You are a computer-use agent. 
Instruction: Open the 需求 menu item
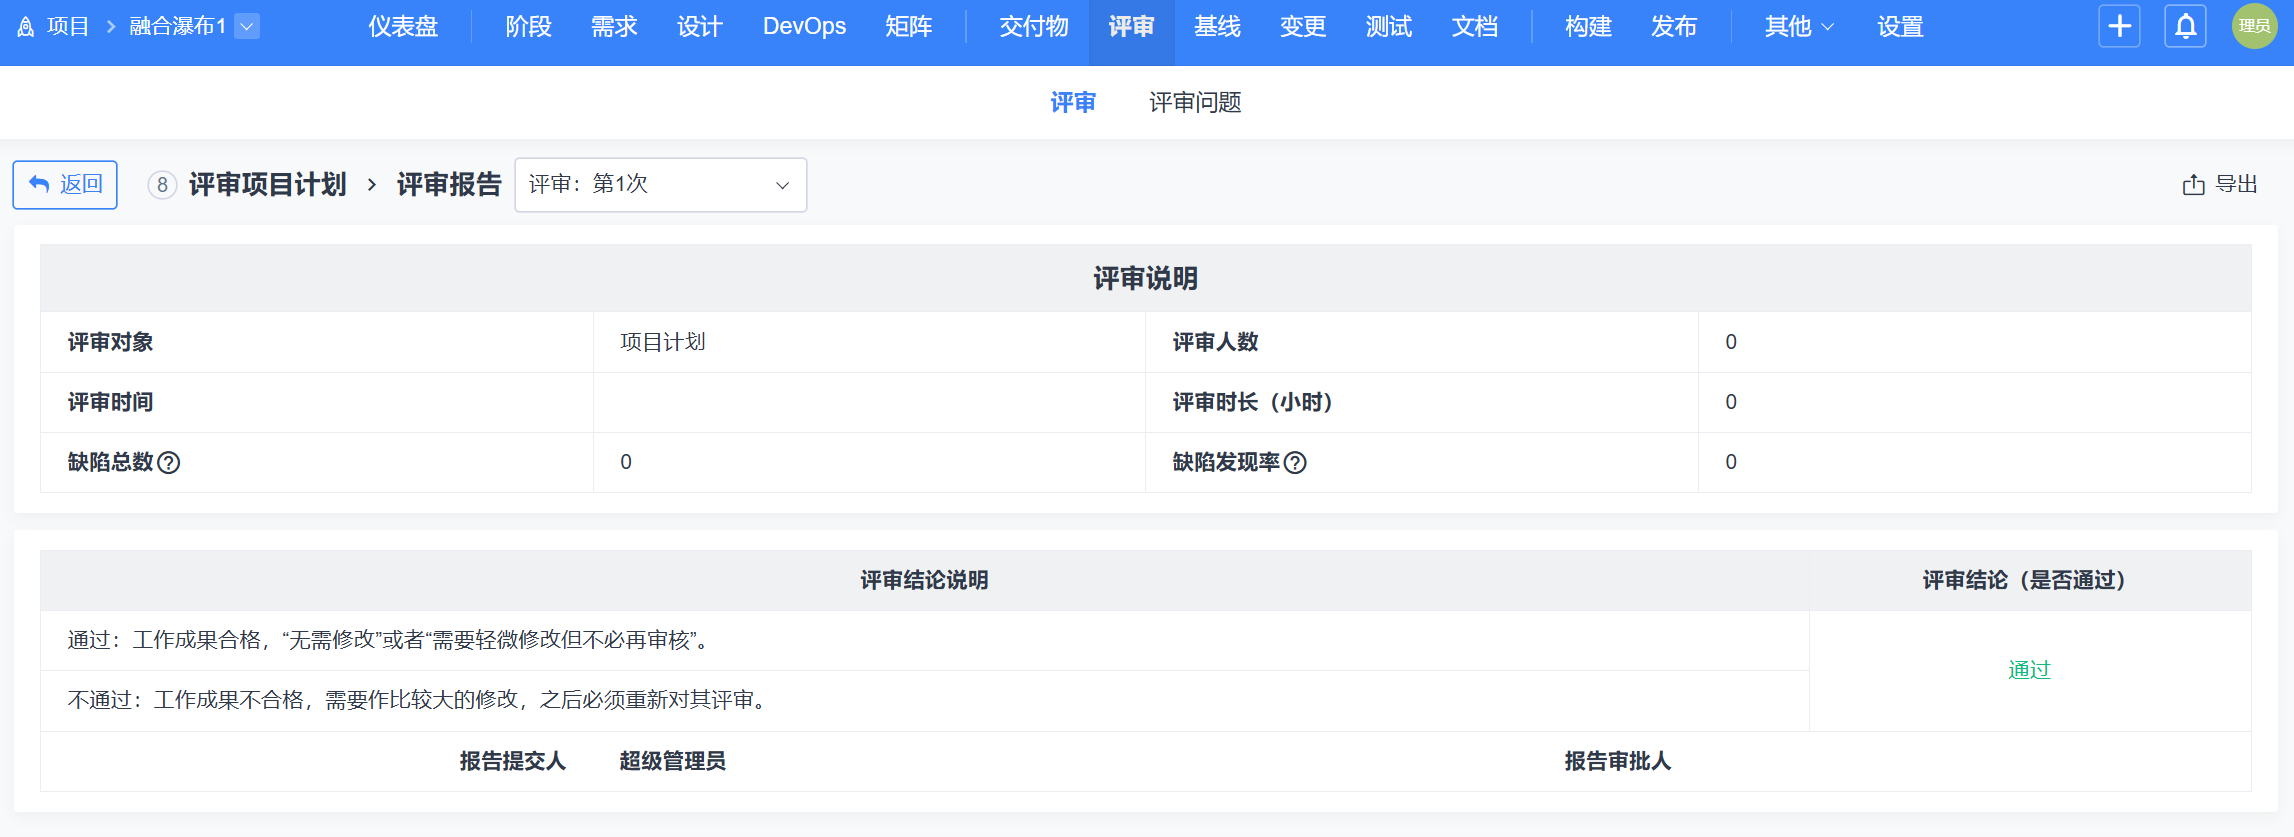pyautogui.click(x=614, y=27)
